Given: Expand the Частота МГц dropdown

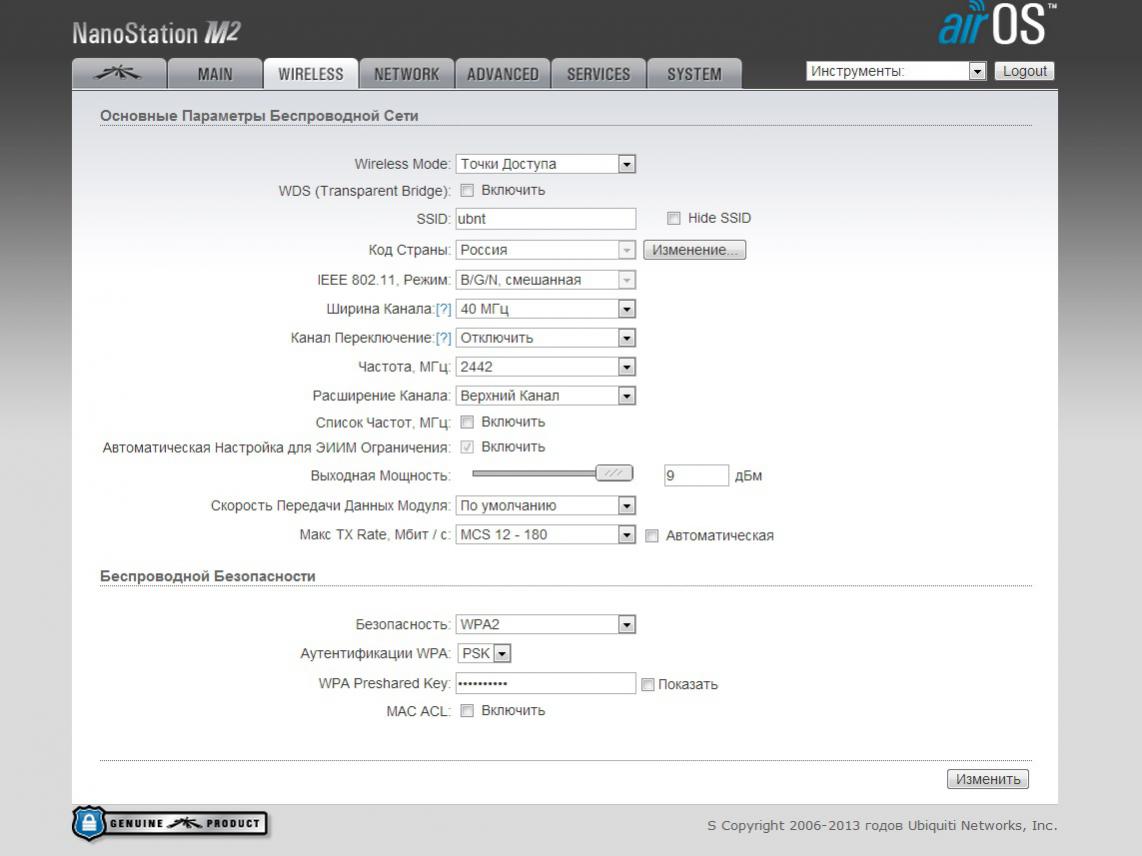Looking at the screenshot, I should click(546, 366).
